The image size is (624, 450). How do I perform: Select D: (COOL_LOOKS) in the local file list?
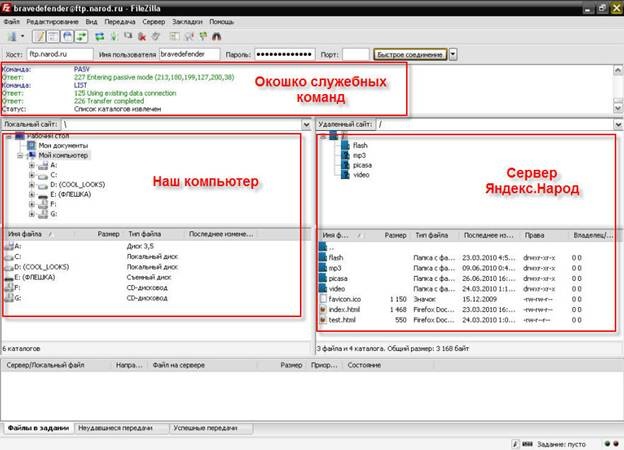pos(41,267)
